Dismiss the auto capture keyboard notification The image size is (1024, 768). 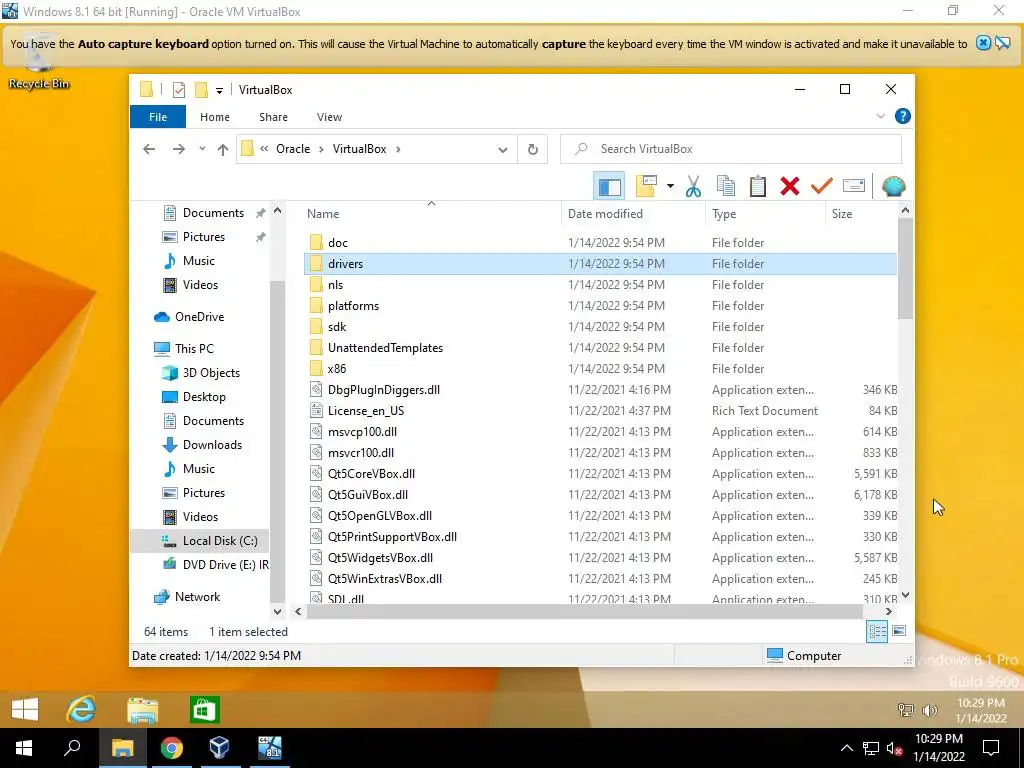point(983,44)
